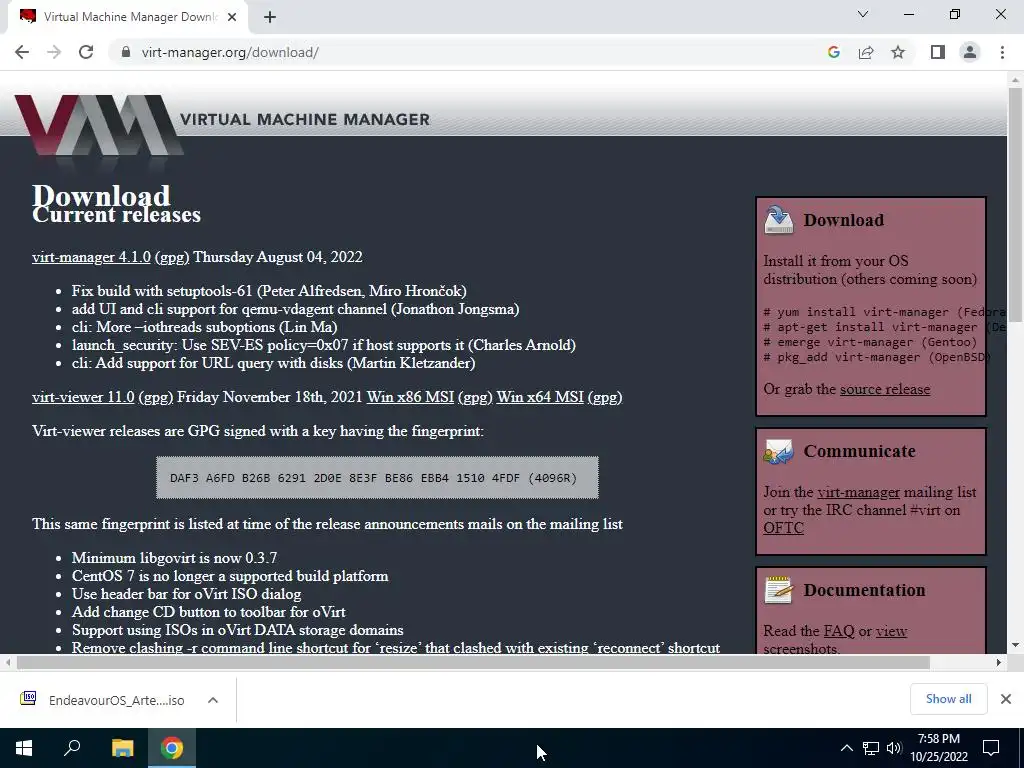Open the gpg link after virt-viewer 11.0
1024x768 pixels.
tap(155, 396)
